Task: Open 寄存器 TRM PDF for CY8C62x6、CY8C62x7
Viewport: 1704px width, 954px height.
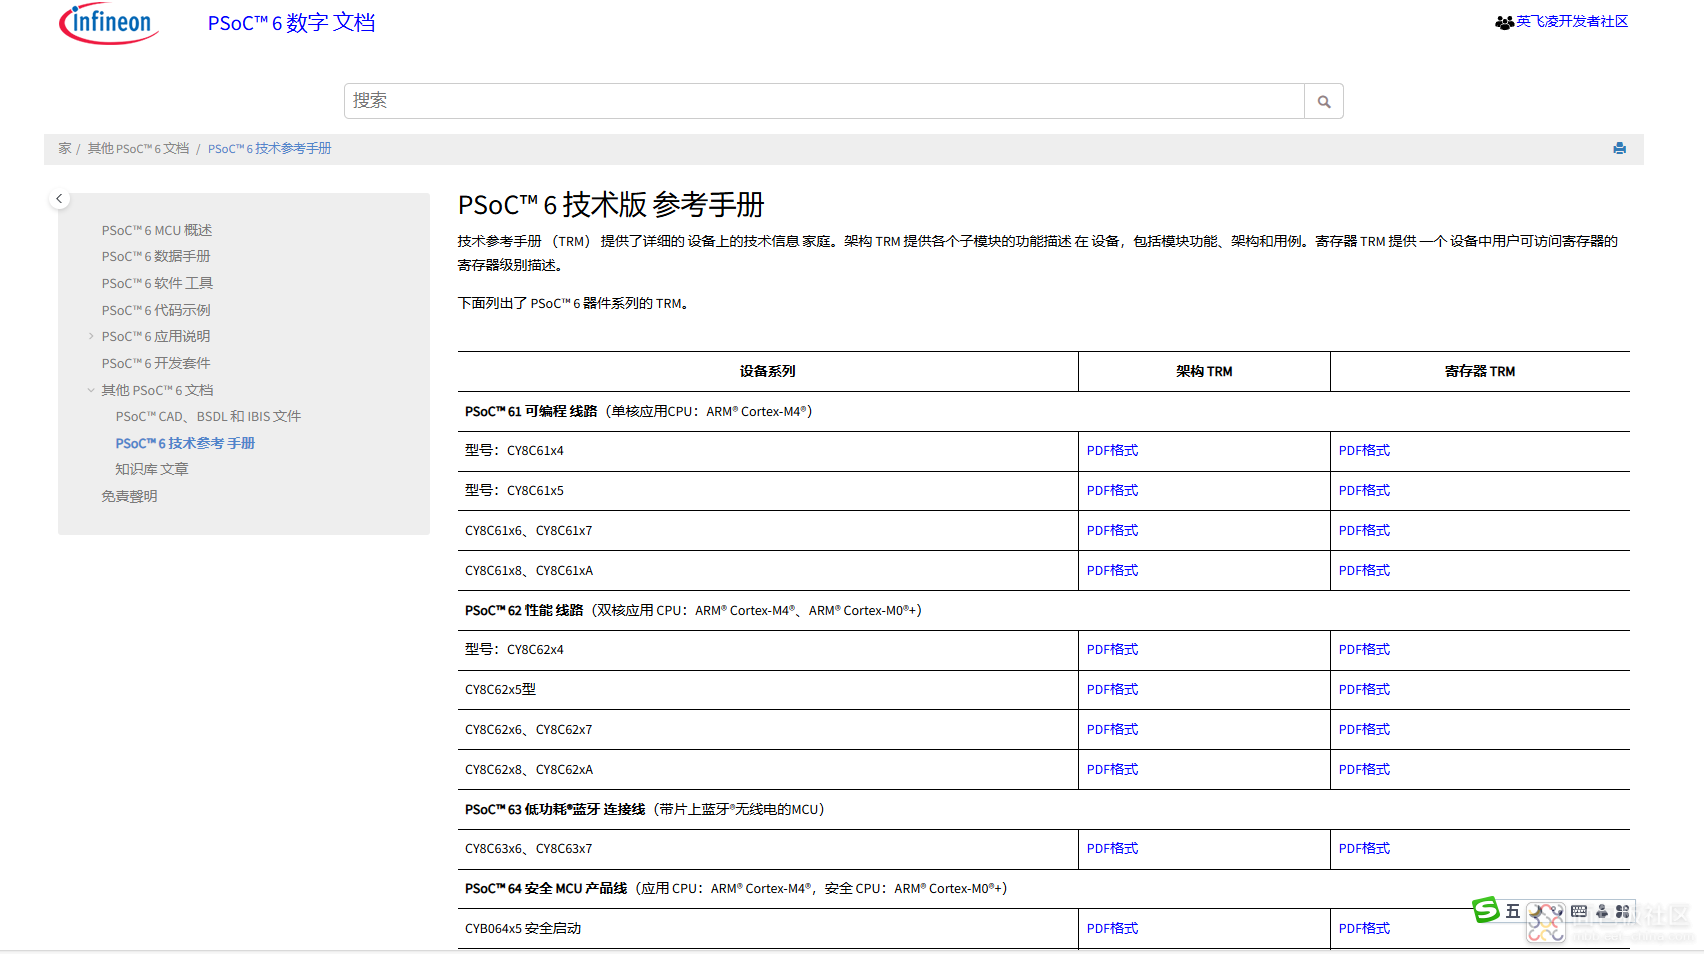Action: coord(1364,730)
